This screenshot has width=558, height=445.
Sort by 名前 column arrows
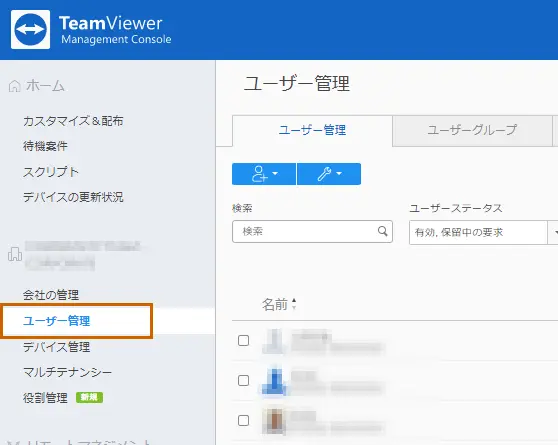(x=294, y=304)
